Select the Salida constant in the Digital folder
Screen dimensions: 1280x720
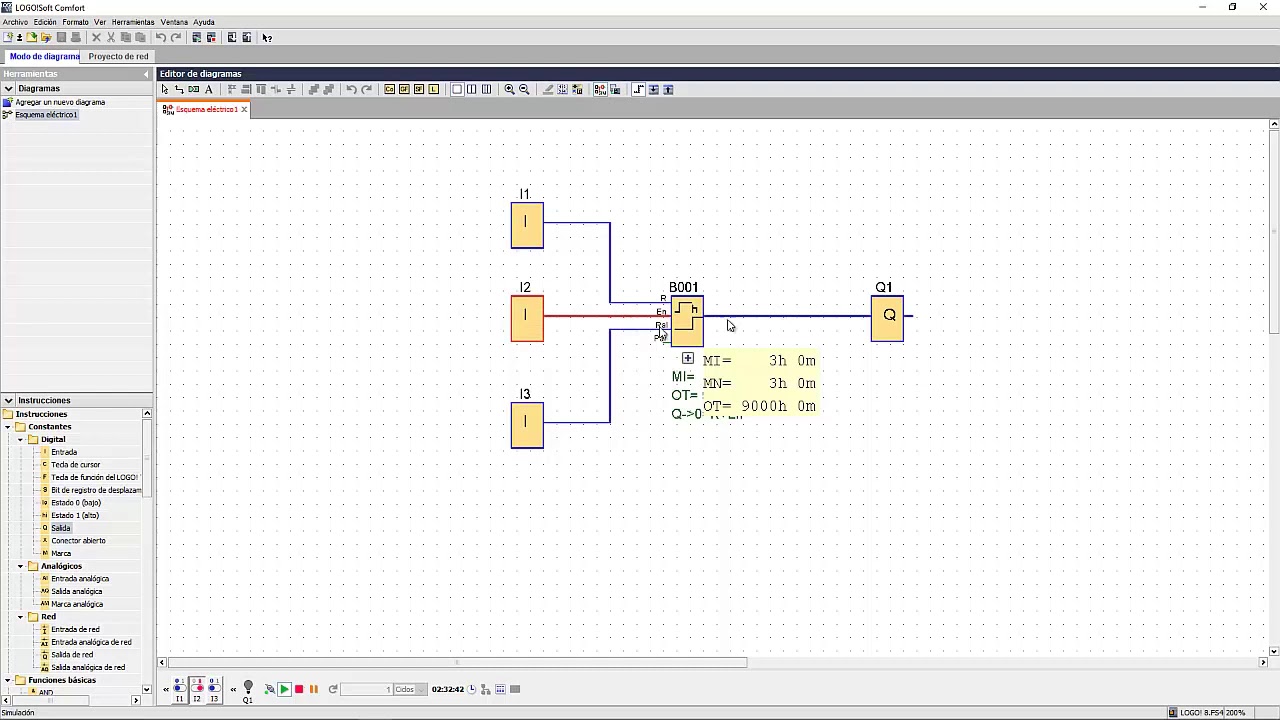[60, 528]
